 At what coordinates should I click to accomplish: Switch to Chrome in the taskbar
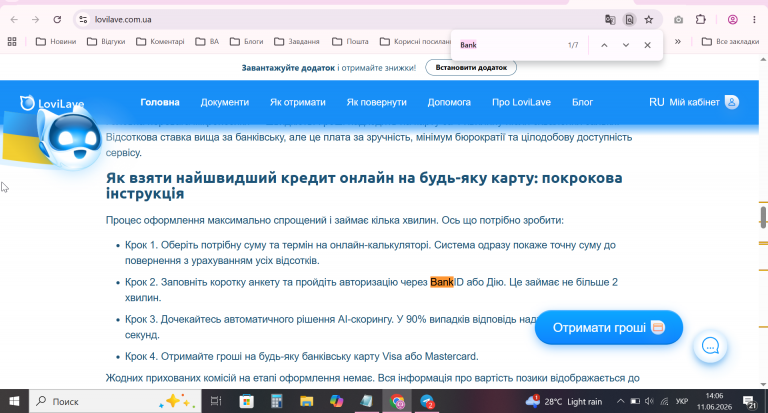coord(397,401)
